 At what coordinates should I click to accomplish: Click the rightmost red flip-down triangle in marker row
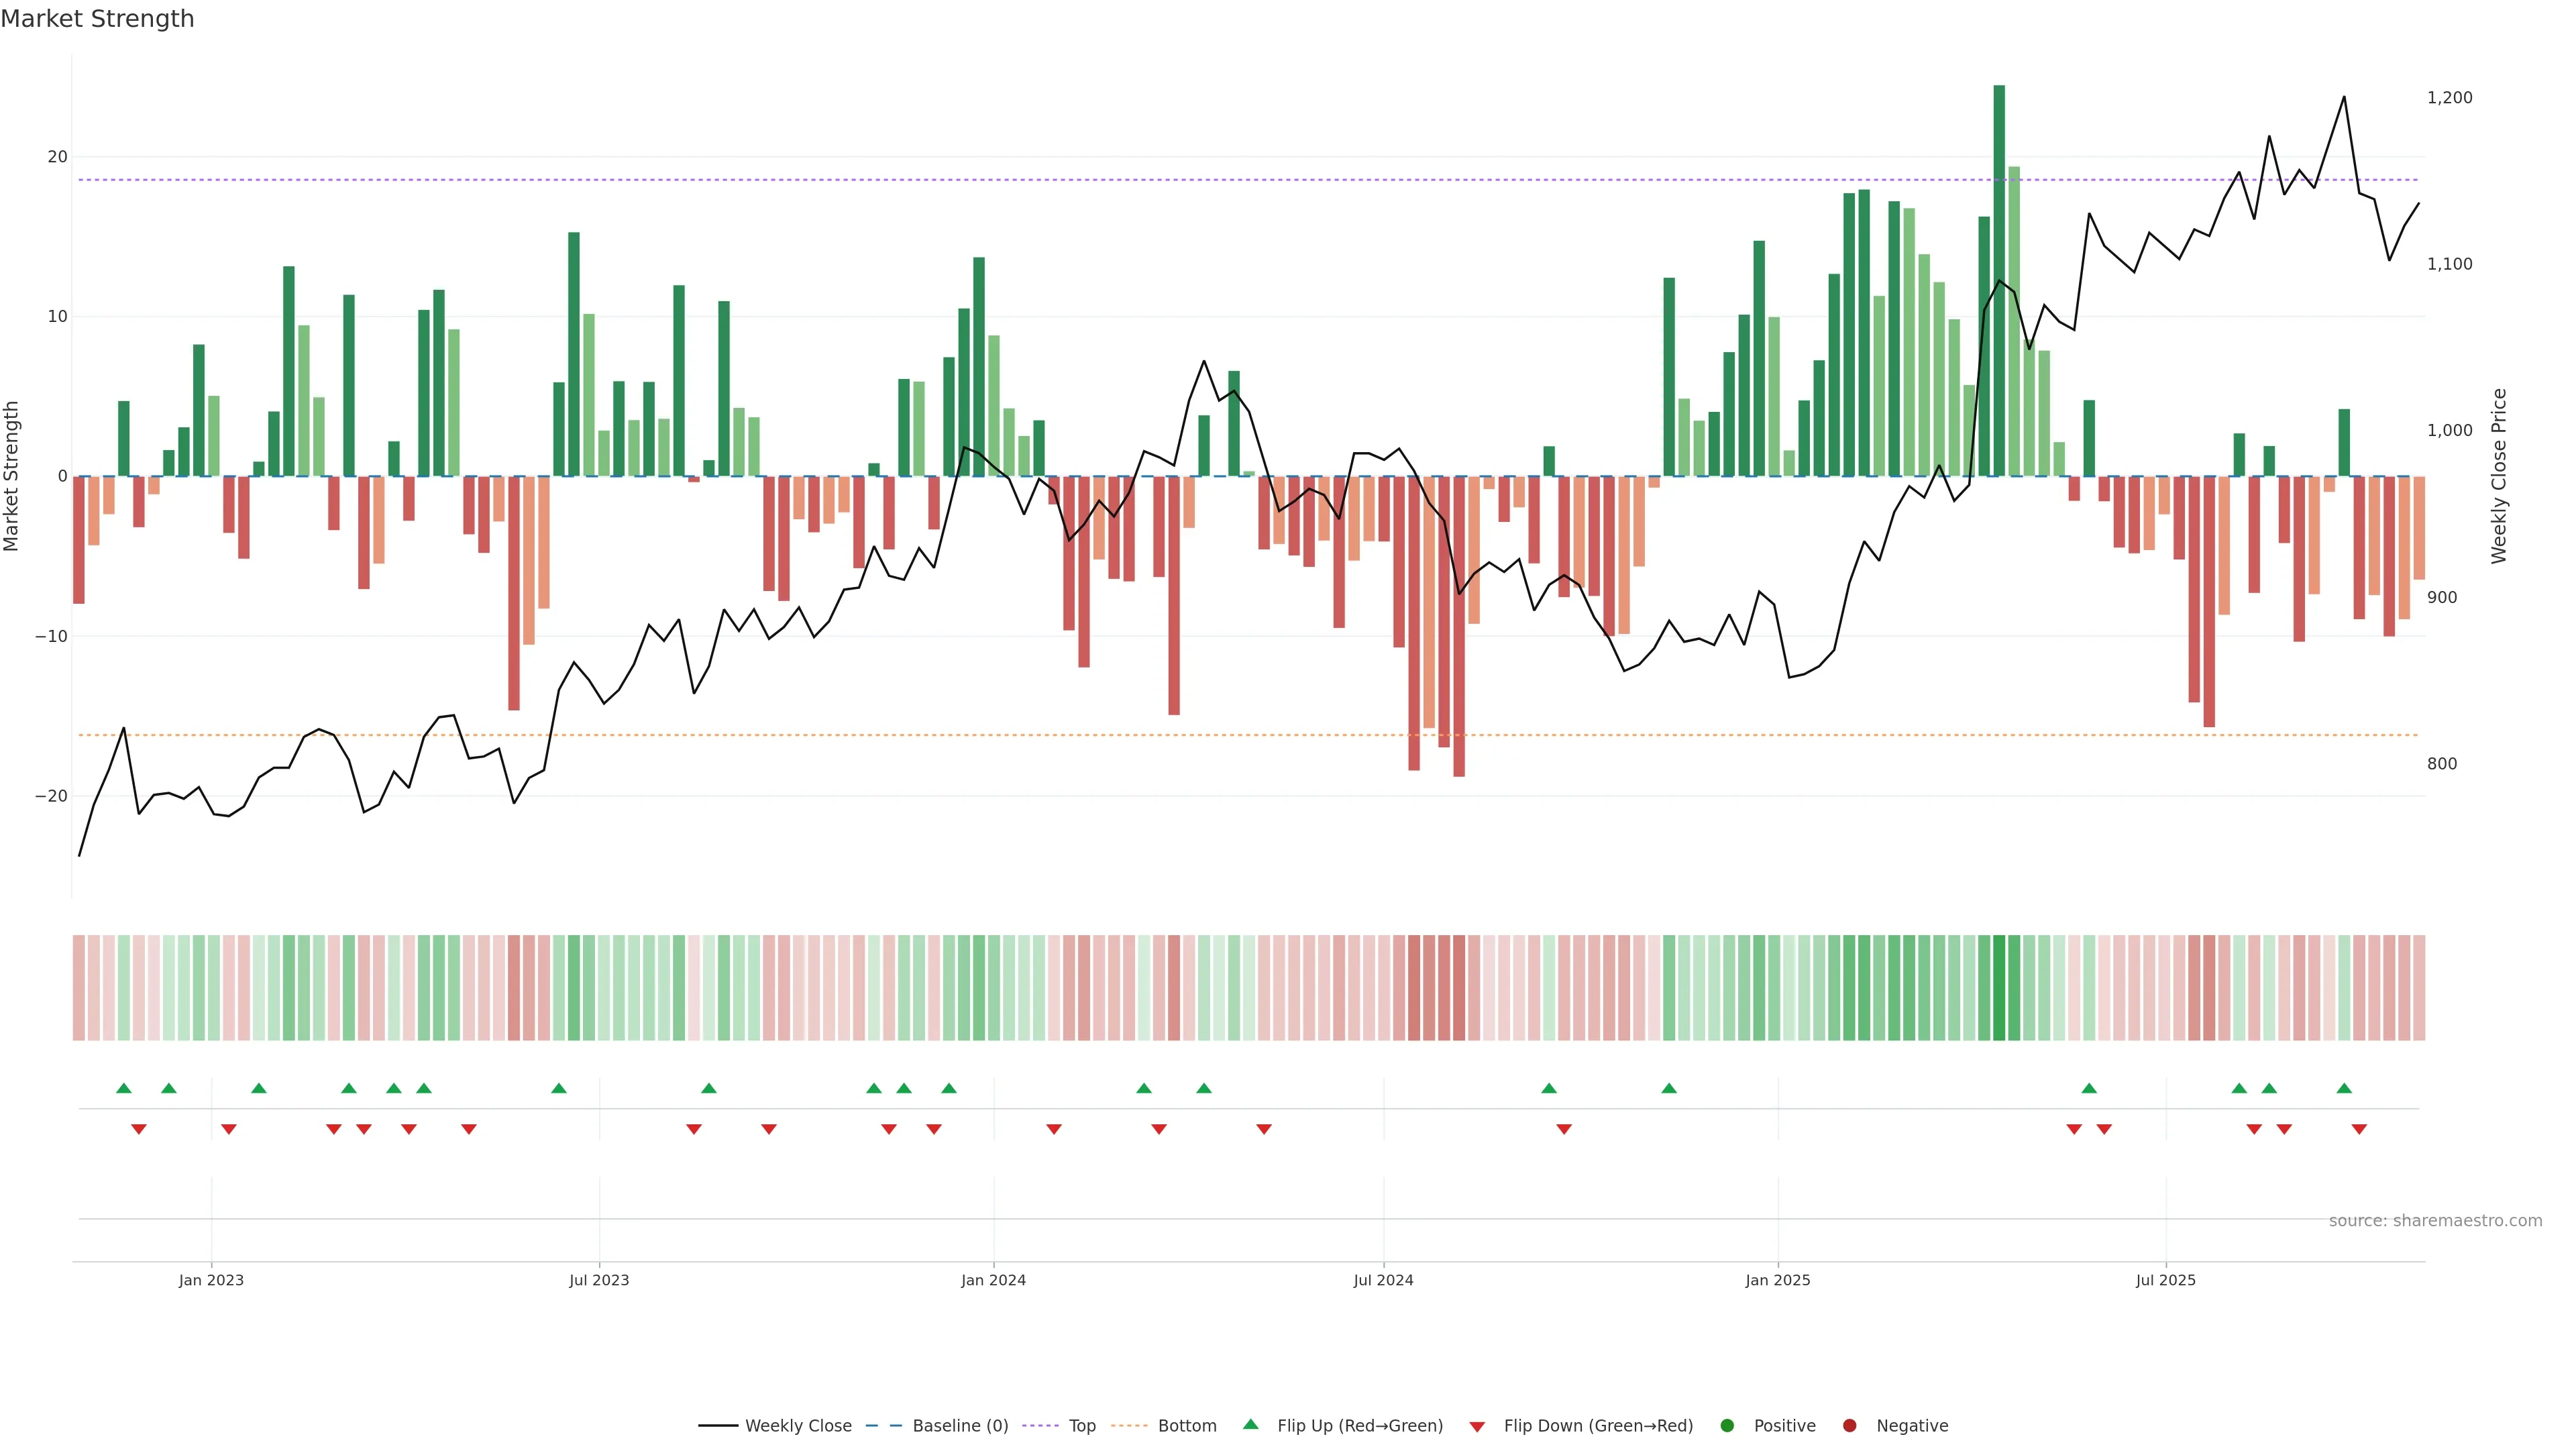pos(2359,1129)
